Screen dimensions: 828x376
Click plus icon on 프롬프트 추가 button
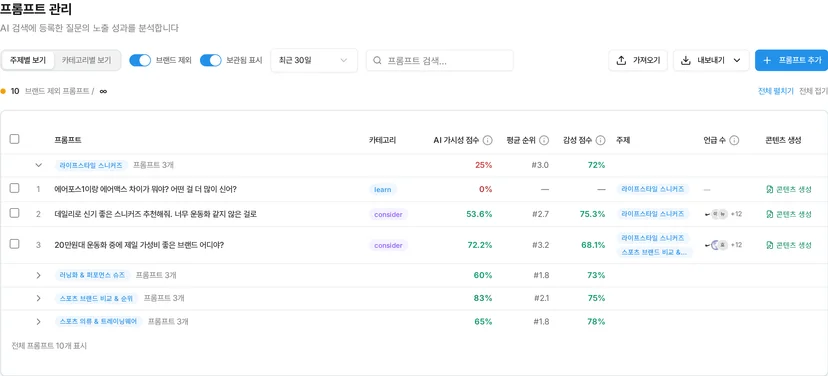pyautogui.click(x=767, y=60)
